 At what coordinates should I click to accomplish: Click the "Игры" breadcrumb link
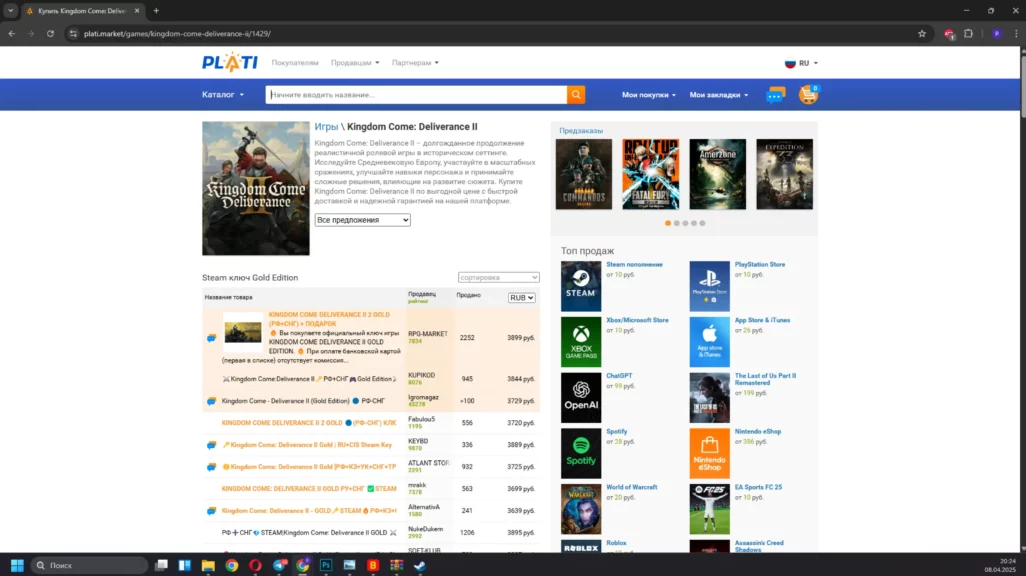(x=326, y=127)
